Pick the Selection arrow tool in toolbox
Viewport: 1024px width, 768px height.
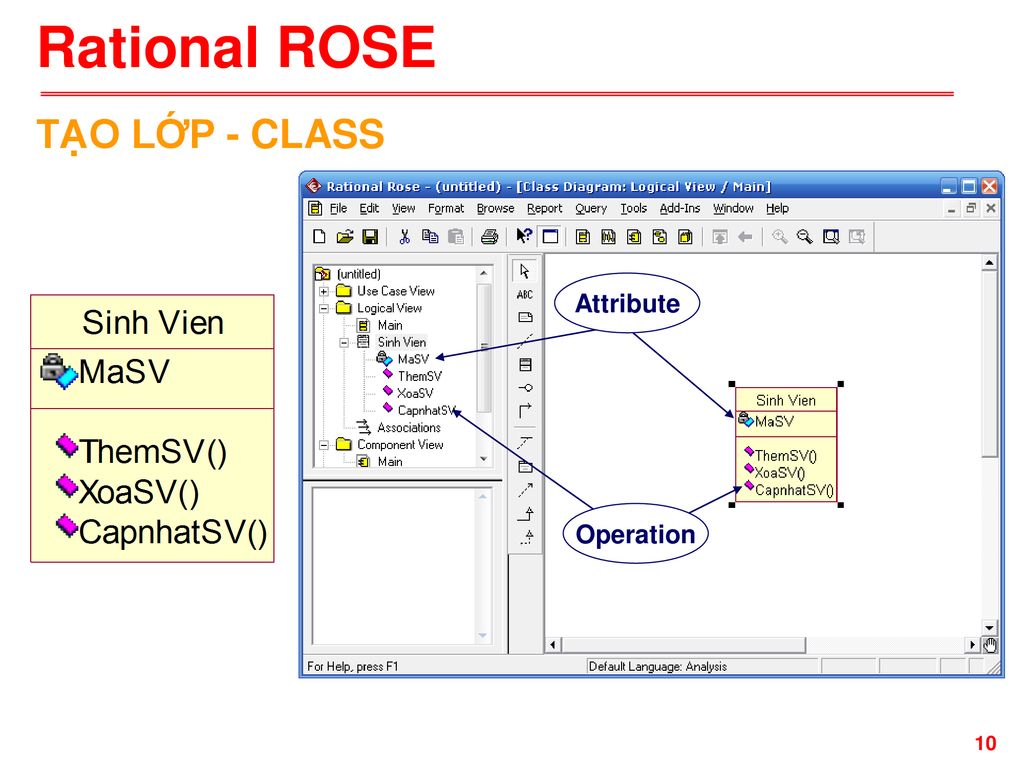tap(525, 271)
